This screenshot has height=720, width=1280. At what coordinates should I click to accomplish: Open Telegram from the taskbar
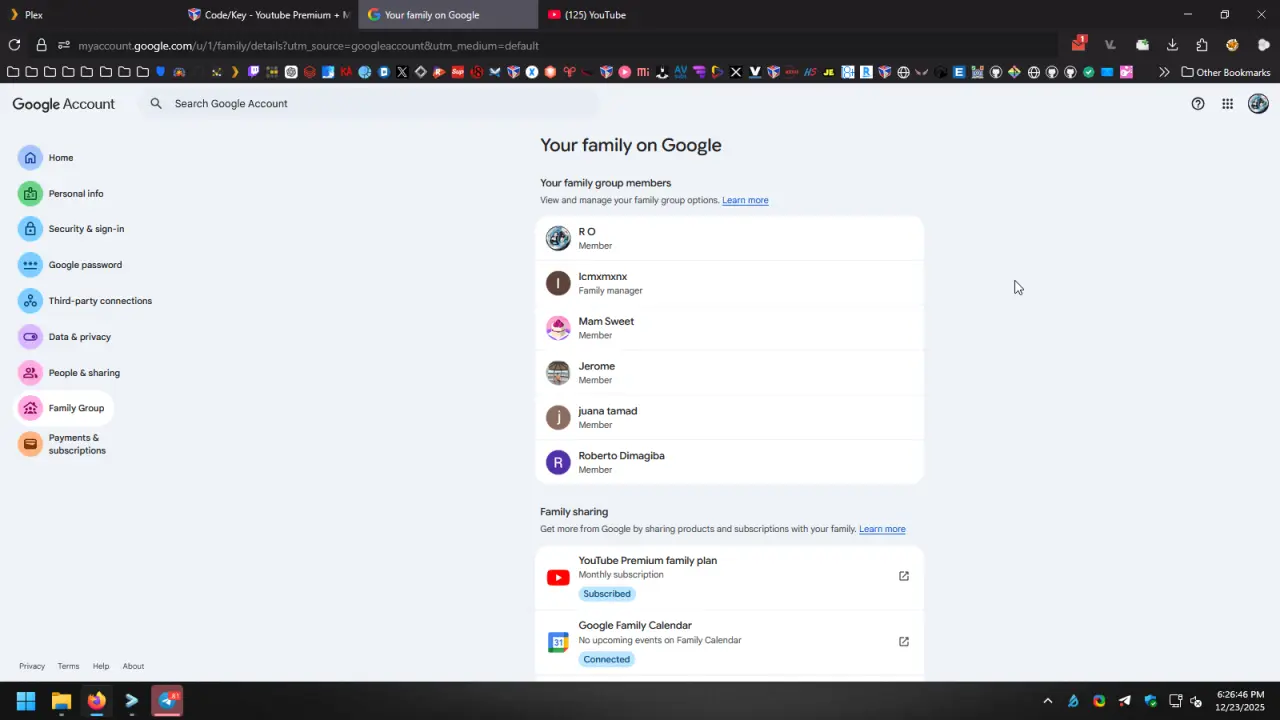click(167, 701)
